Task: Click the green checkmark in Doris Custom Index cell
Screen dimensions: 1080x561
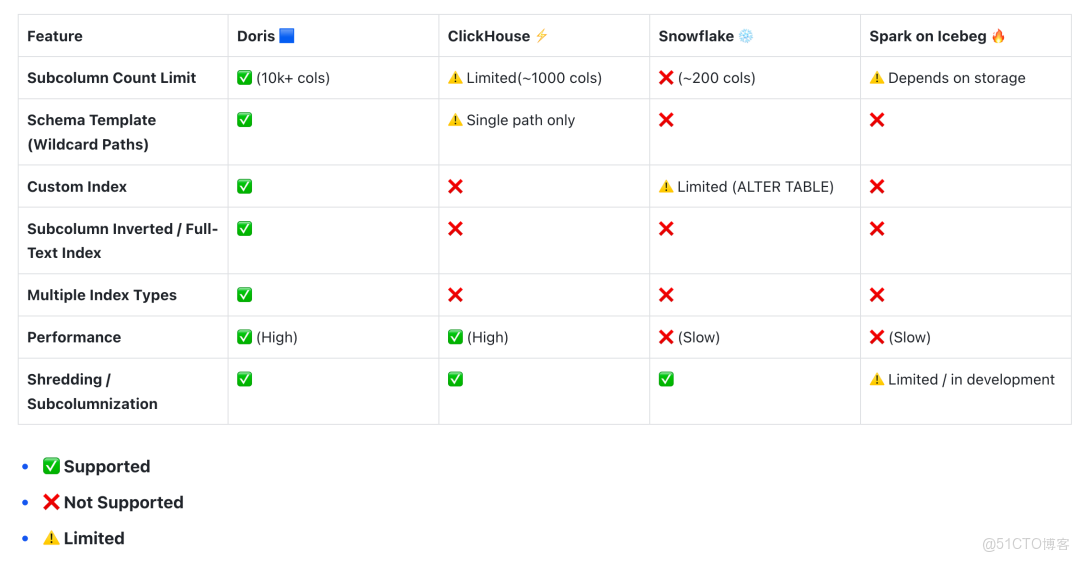Action: coord(244,187)
